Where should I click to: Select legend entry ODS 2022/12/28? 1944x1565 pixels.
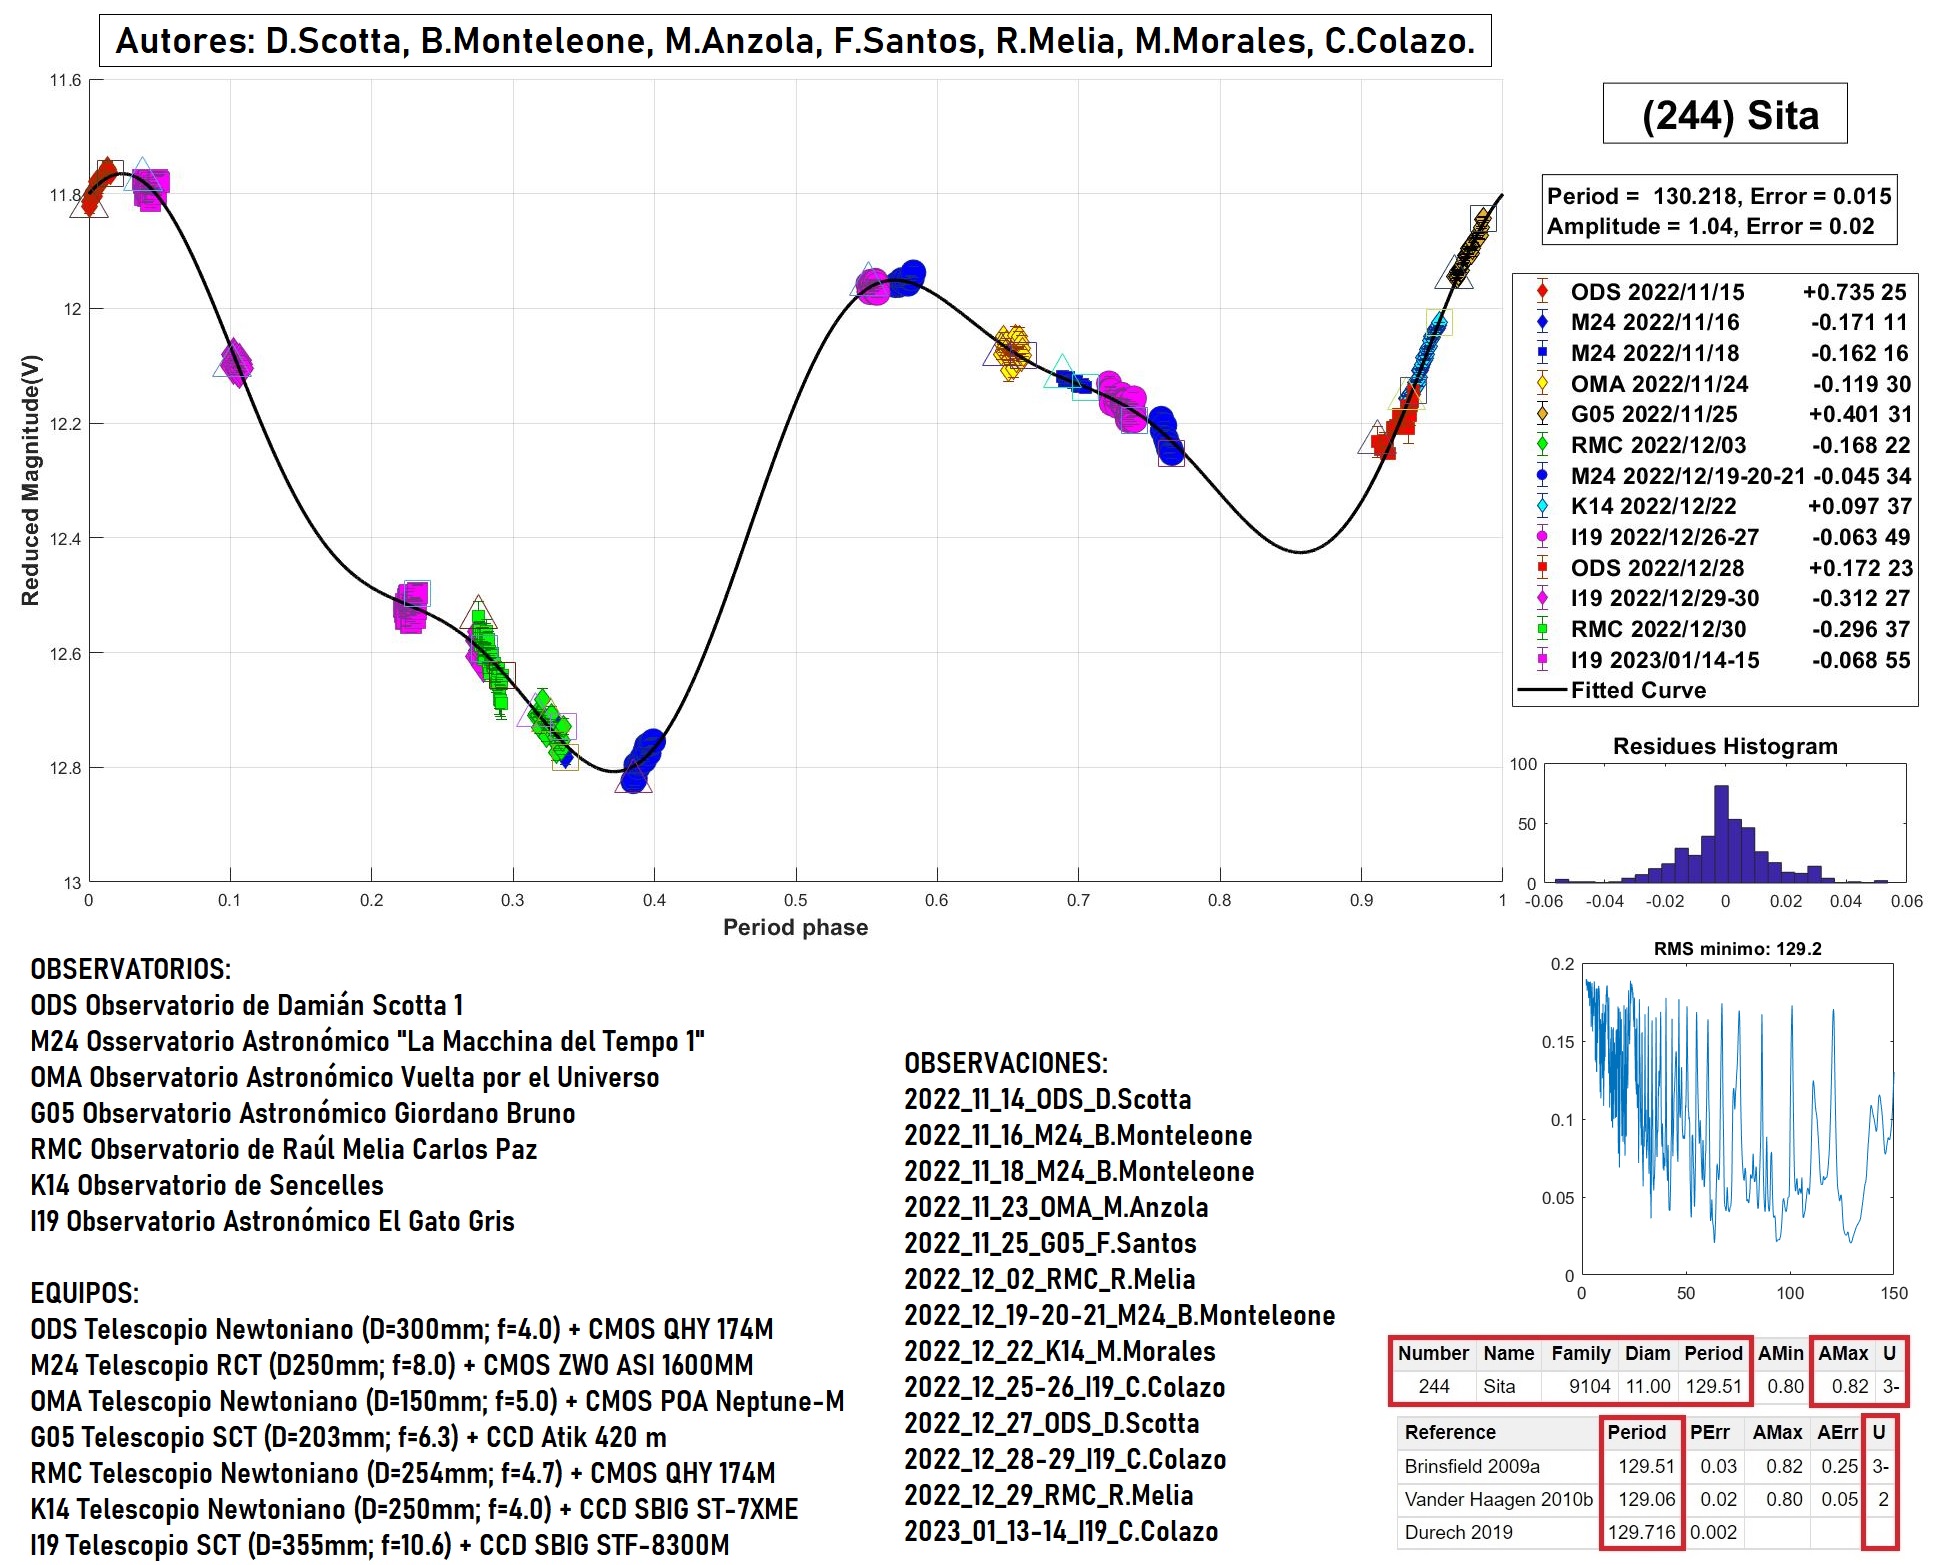pyautogui.click(x=1715, y=568)
